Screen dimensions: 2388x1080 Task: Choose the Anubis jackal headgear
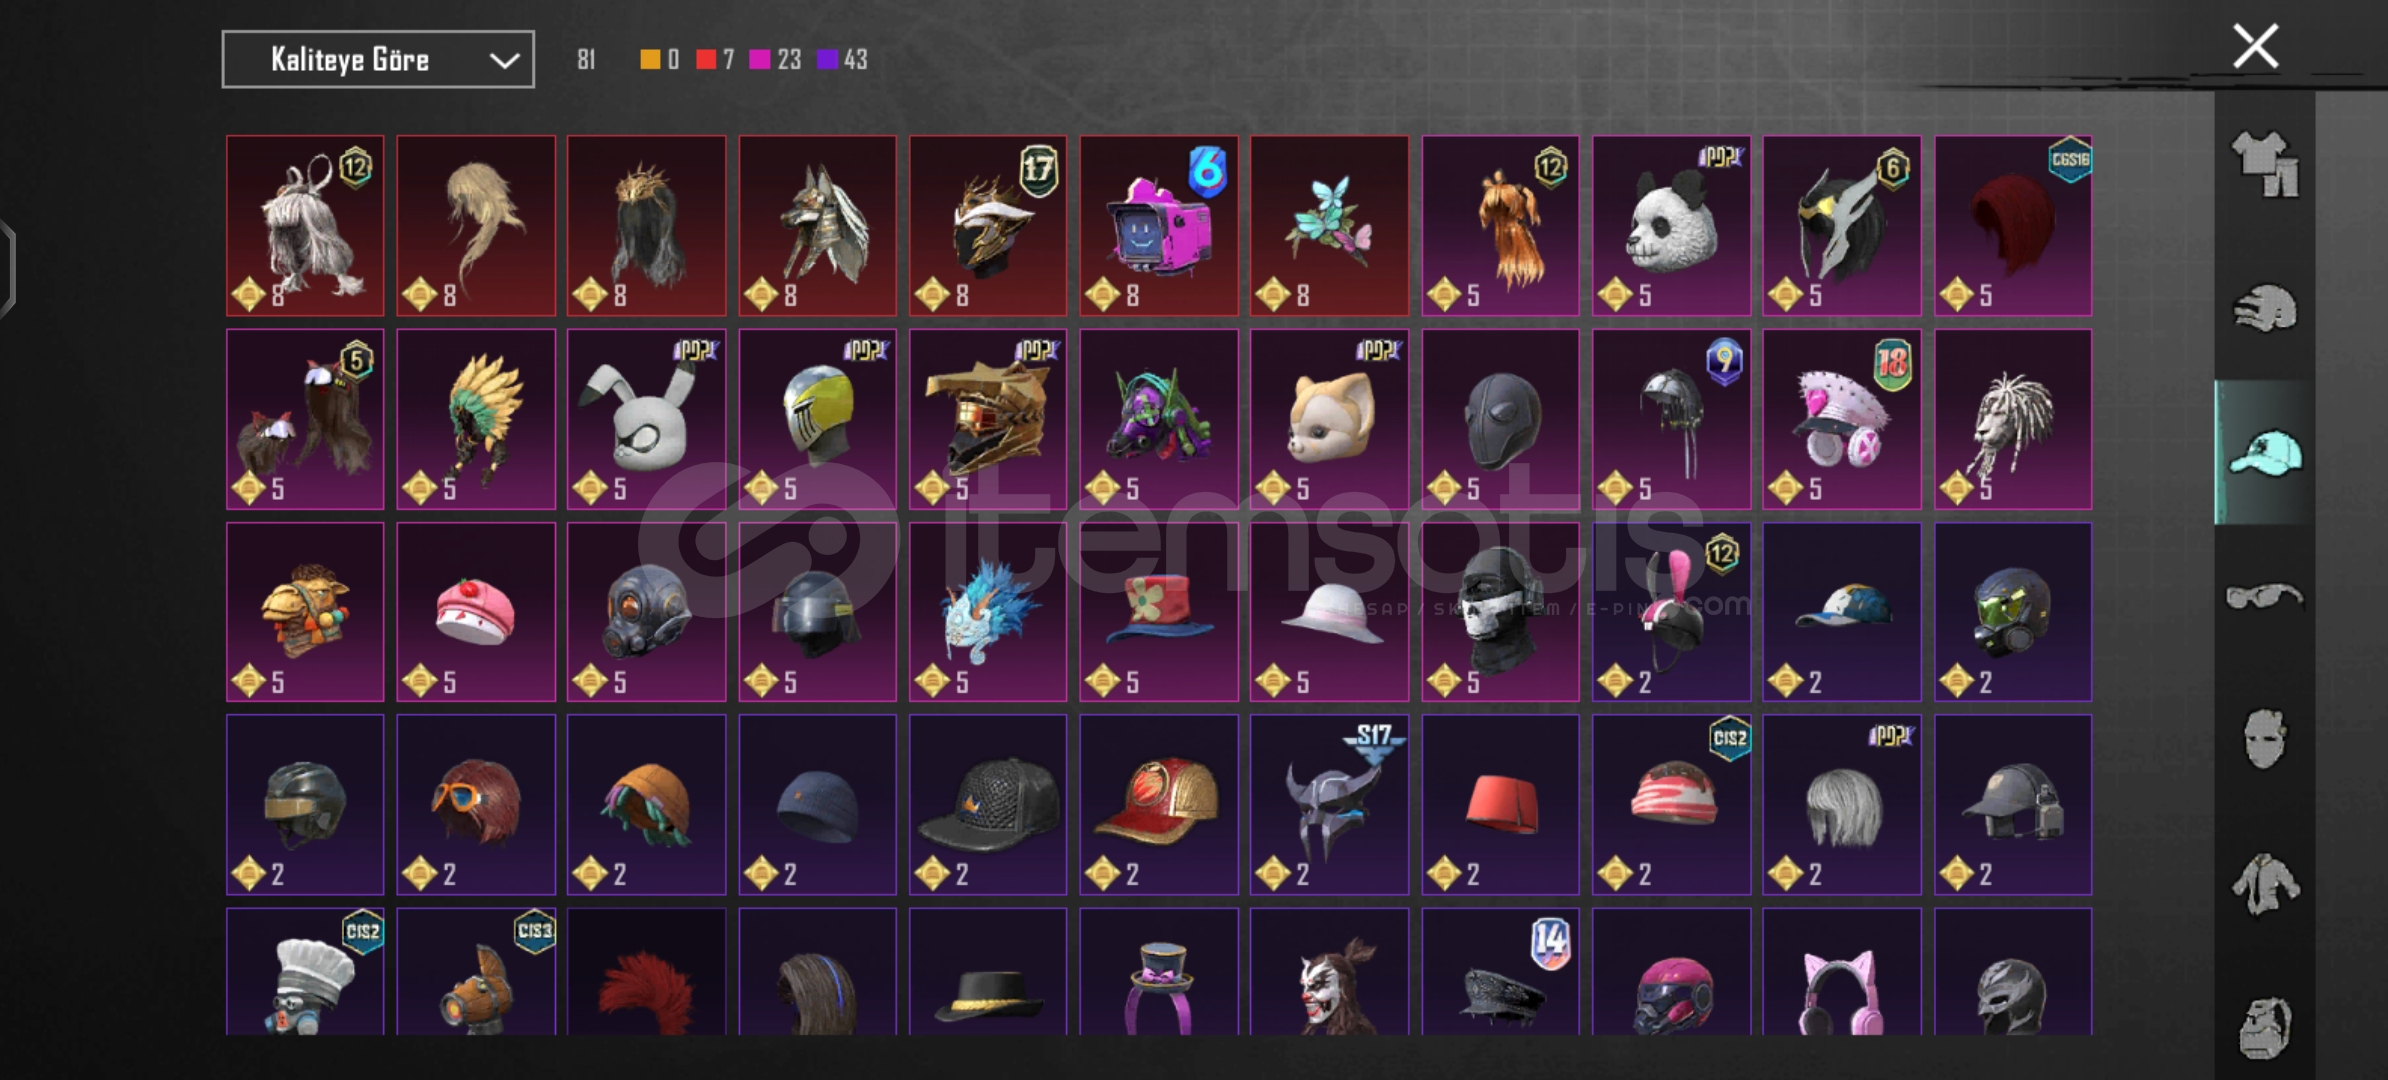pyautogui.click(x=818, y=226)
